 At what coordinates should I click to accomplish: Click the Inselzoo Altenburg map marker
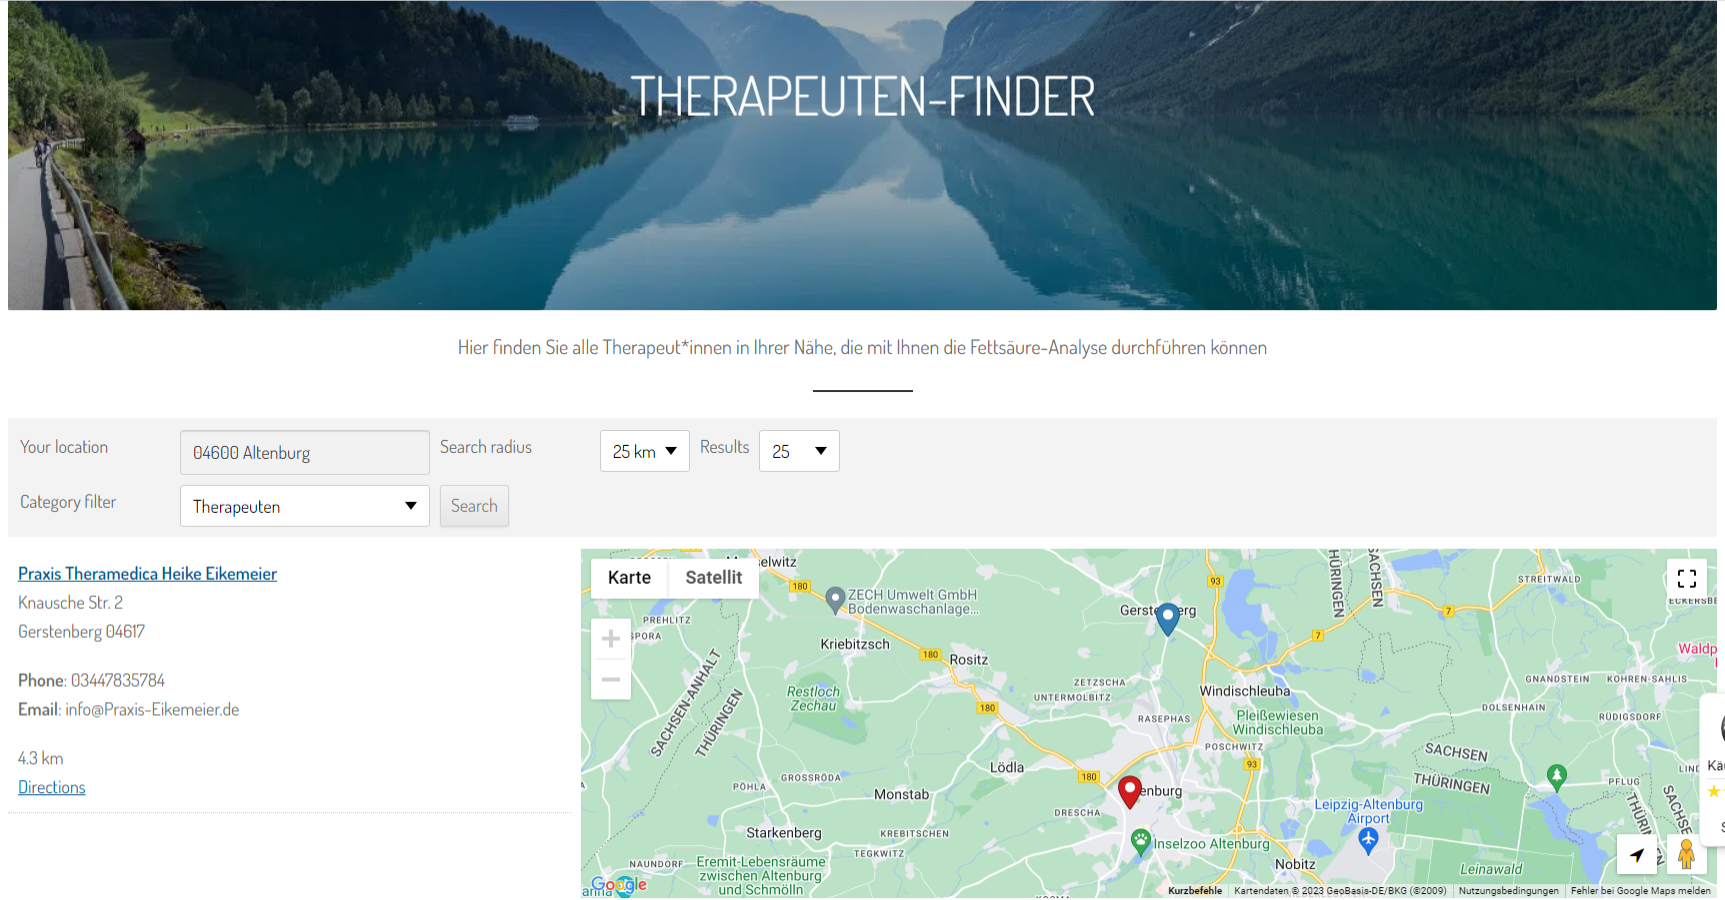[x=1141, y=842]
